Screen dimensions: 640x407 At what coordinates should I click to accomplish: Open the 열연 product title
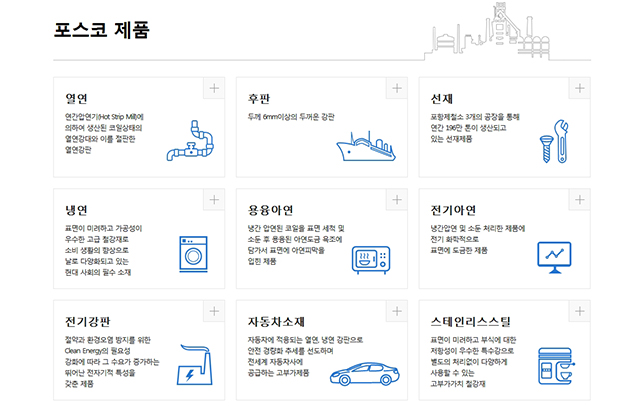[76, 99]
